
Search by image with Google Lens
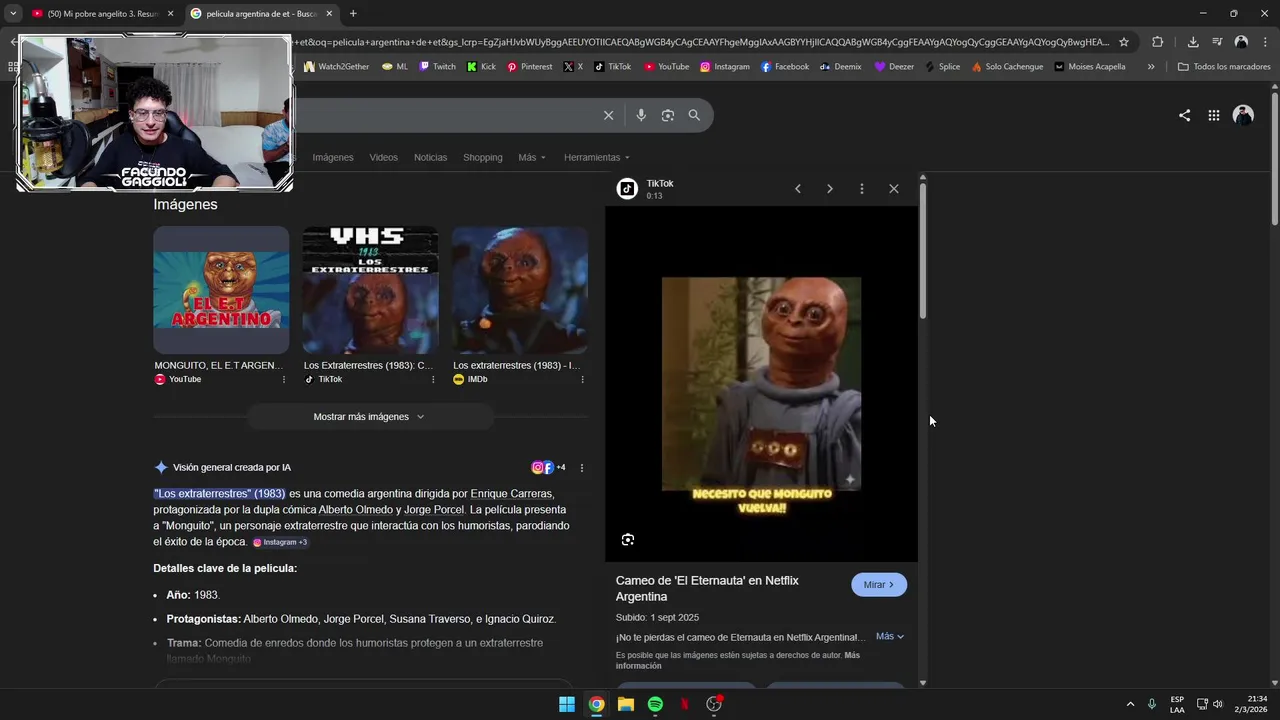668,115
